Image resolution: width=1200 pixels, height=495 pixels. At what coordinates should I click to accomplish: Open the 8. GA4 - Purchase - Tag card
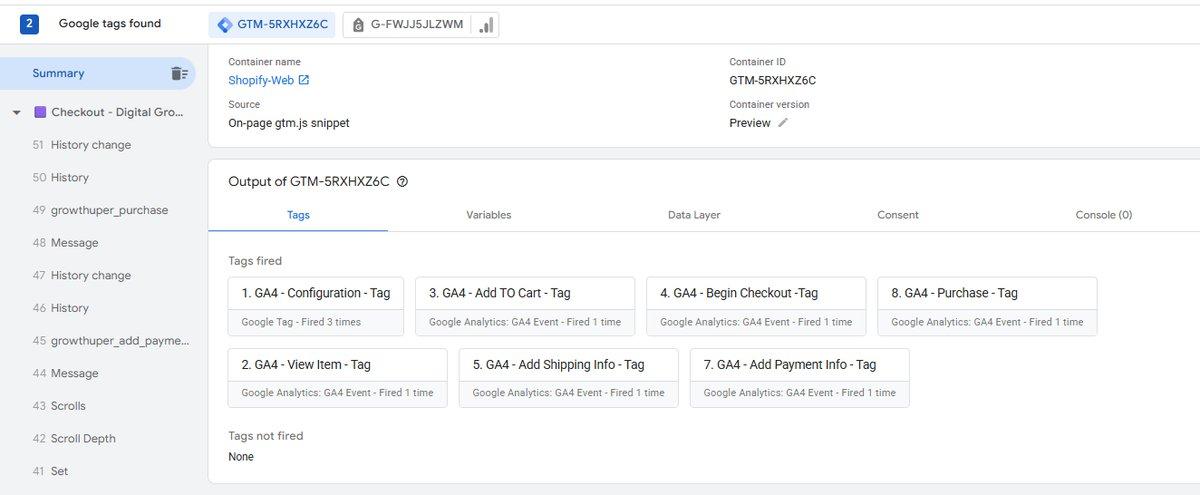(987, 306)
